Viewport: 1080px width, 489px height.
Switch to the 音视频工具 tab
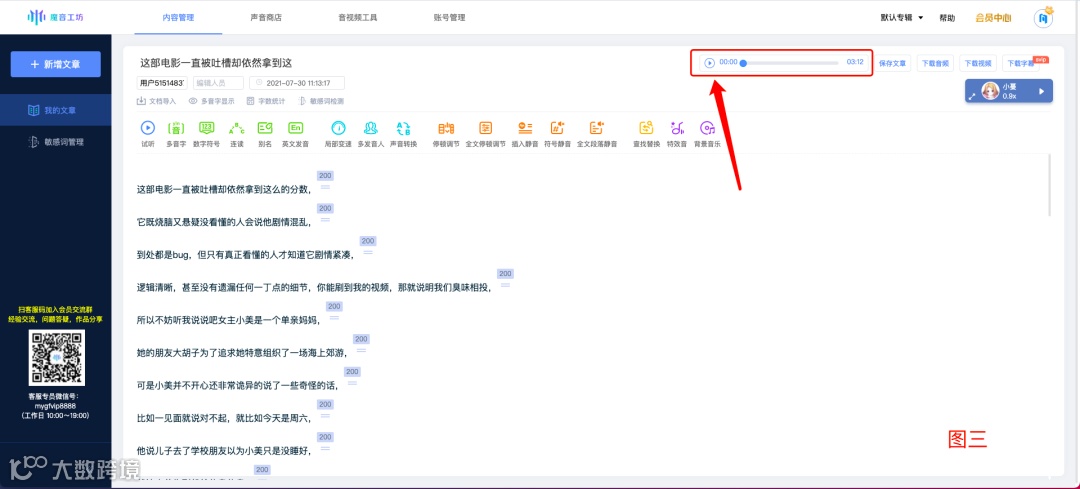357,17
